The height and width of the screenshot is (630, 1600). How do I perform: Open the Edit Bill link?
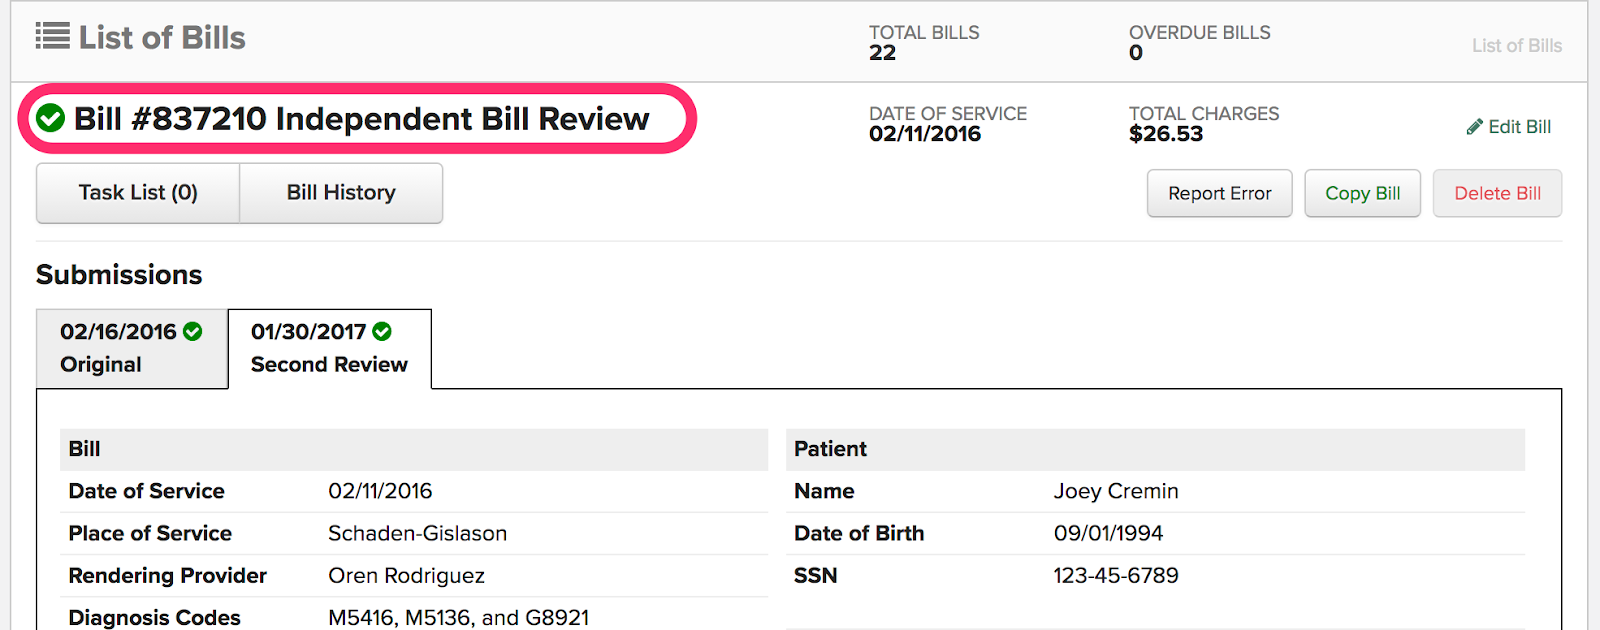[x=1519, y=127]
